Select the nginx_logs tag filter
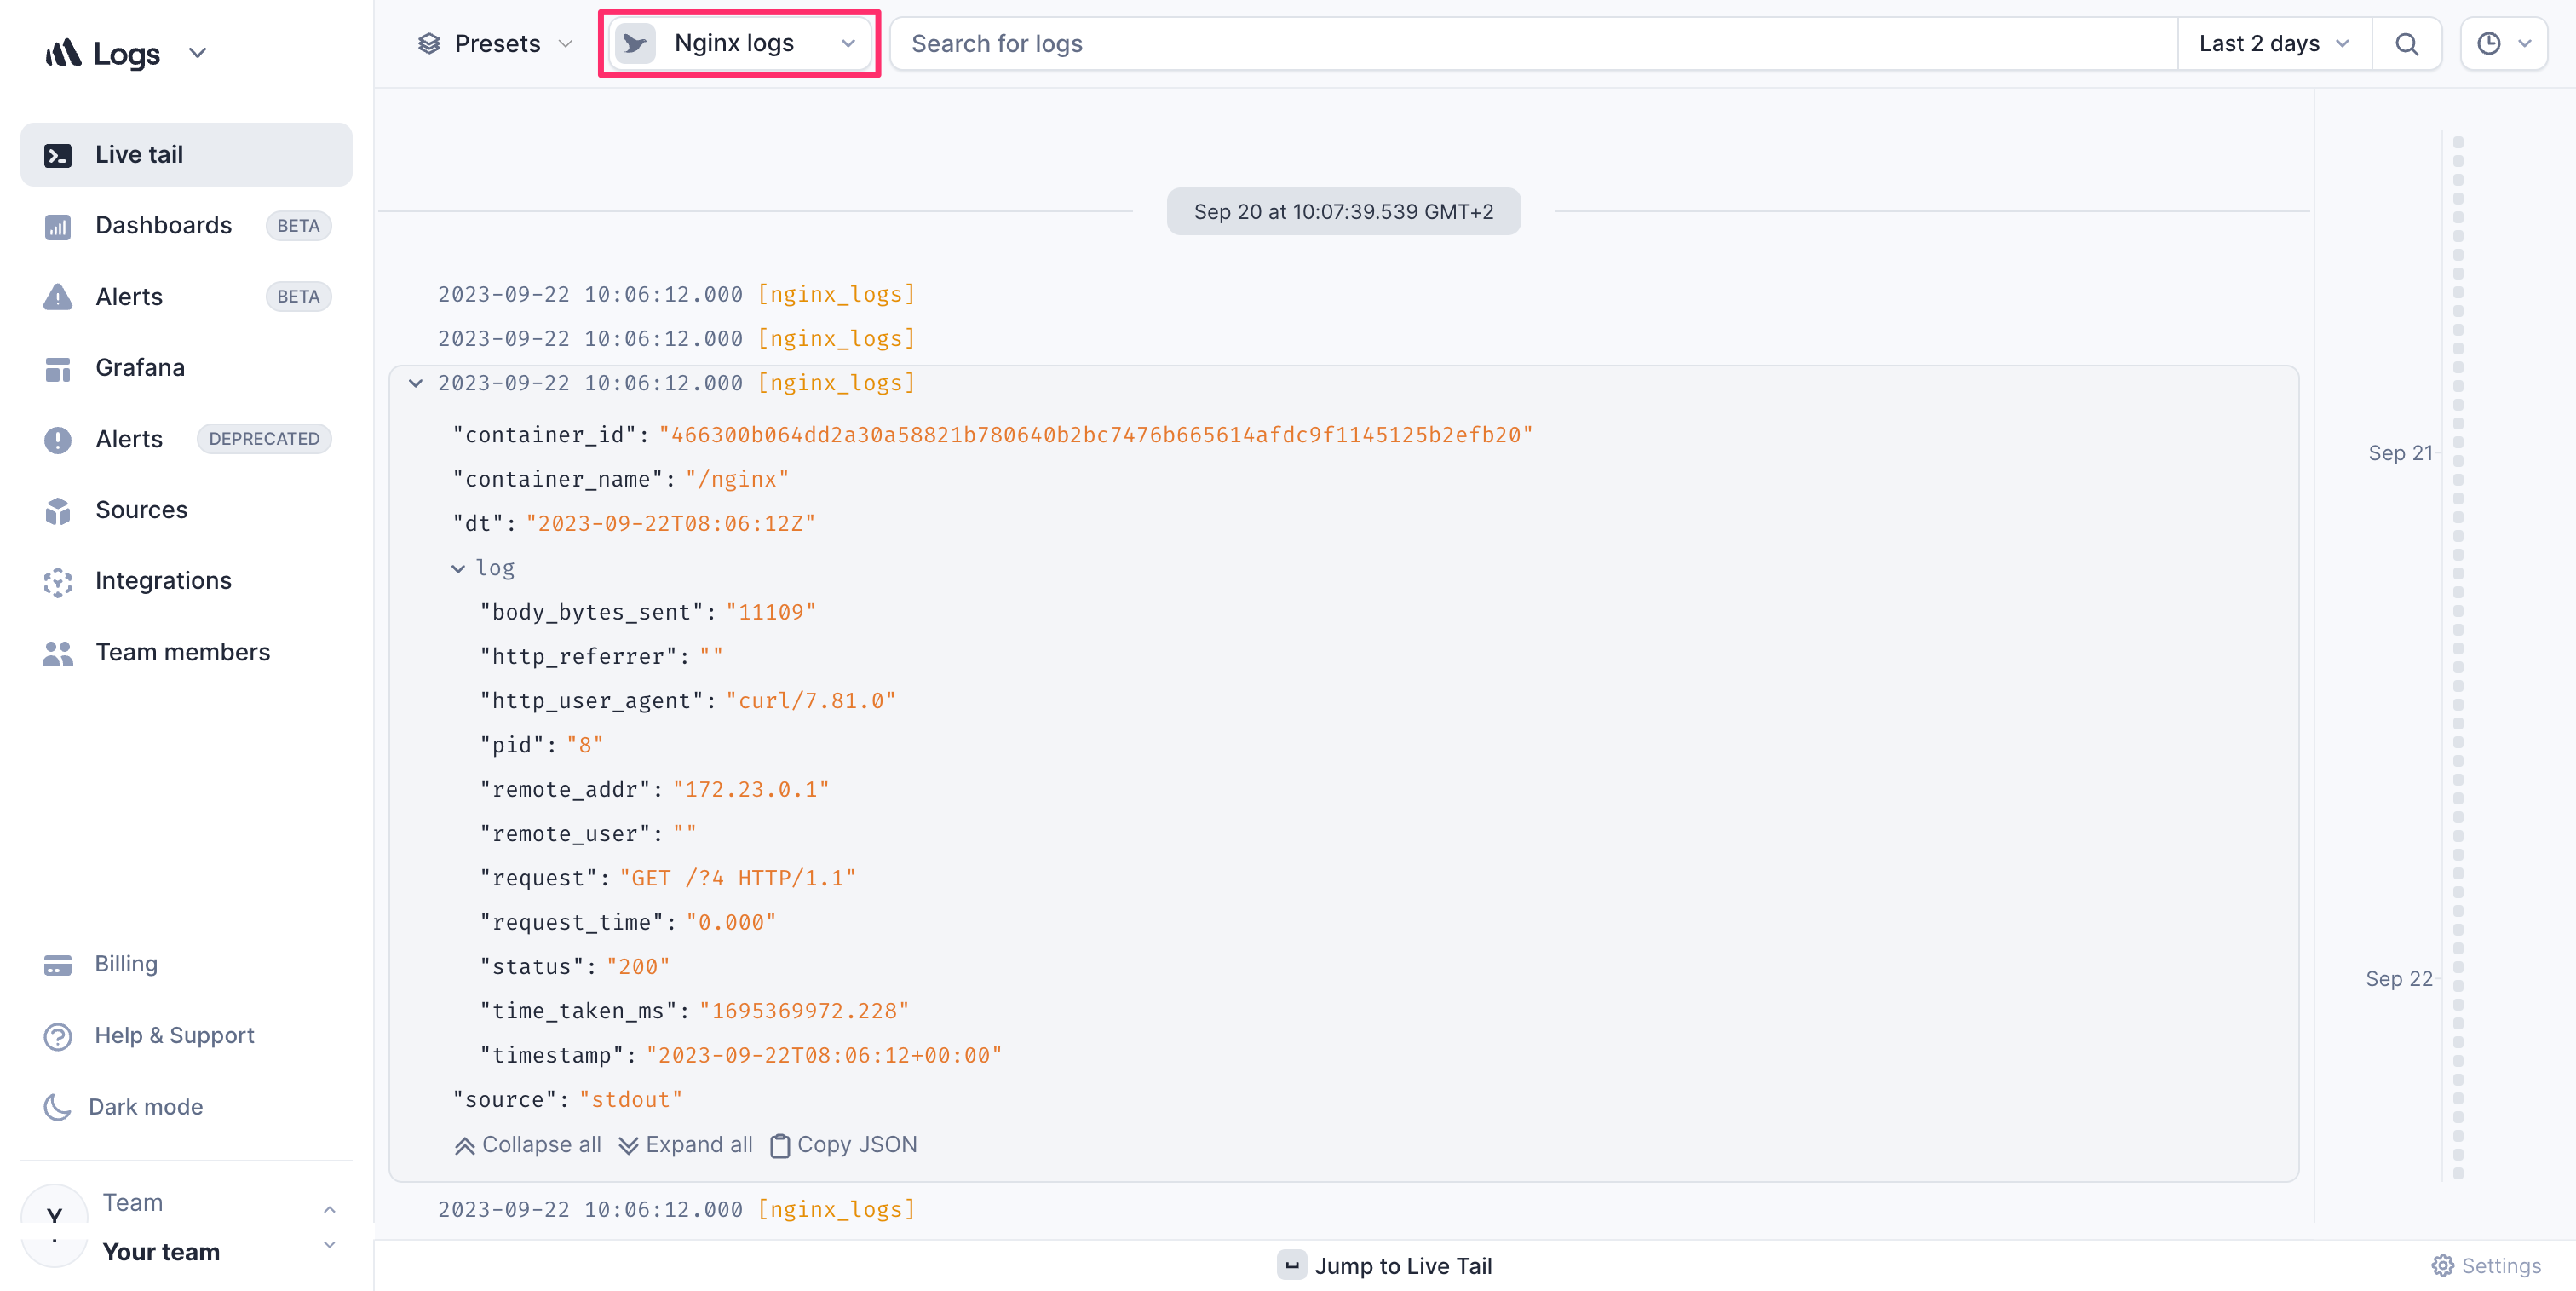 click(x=741, y=43)
